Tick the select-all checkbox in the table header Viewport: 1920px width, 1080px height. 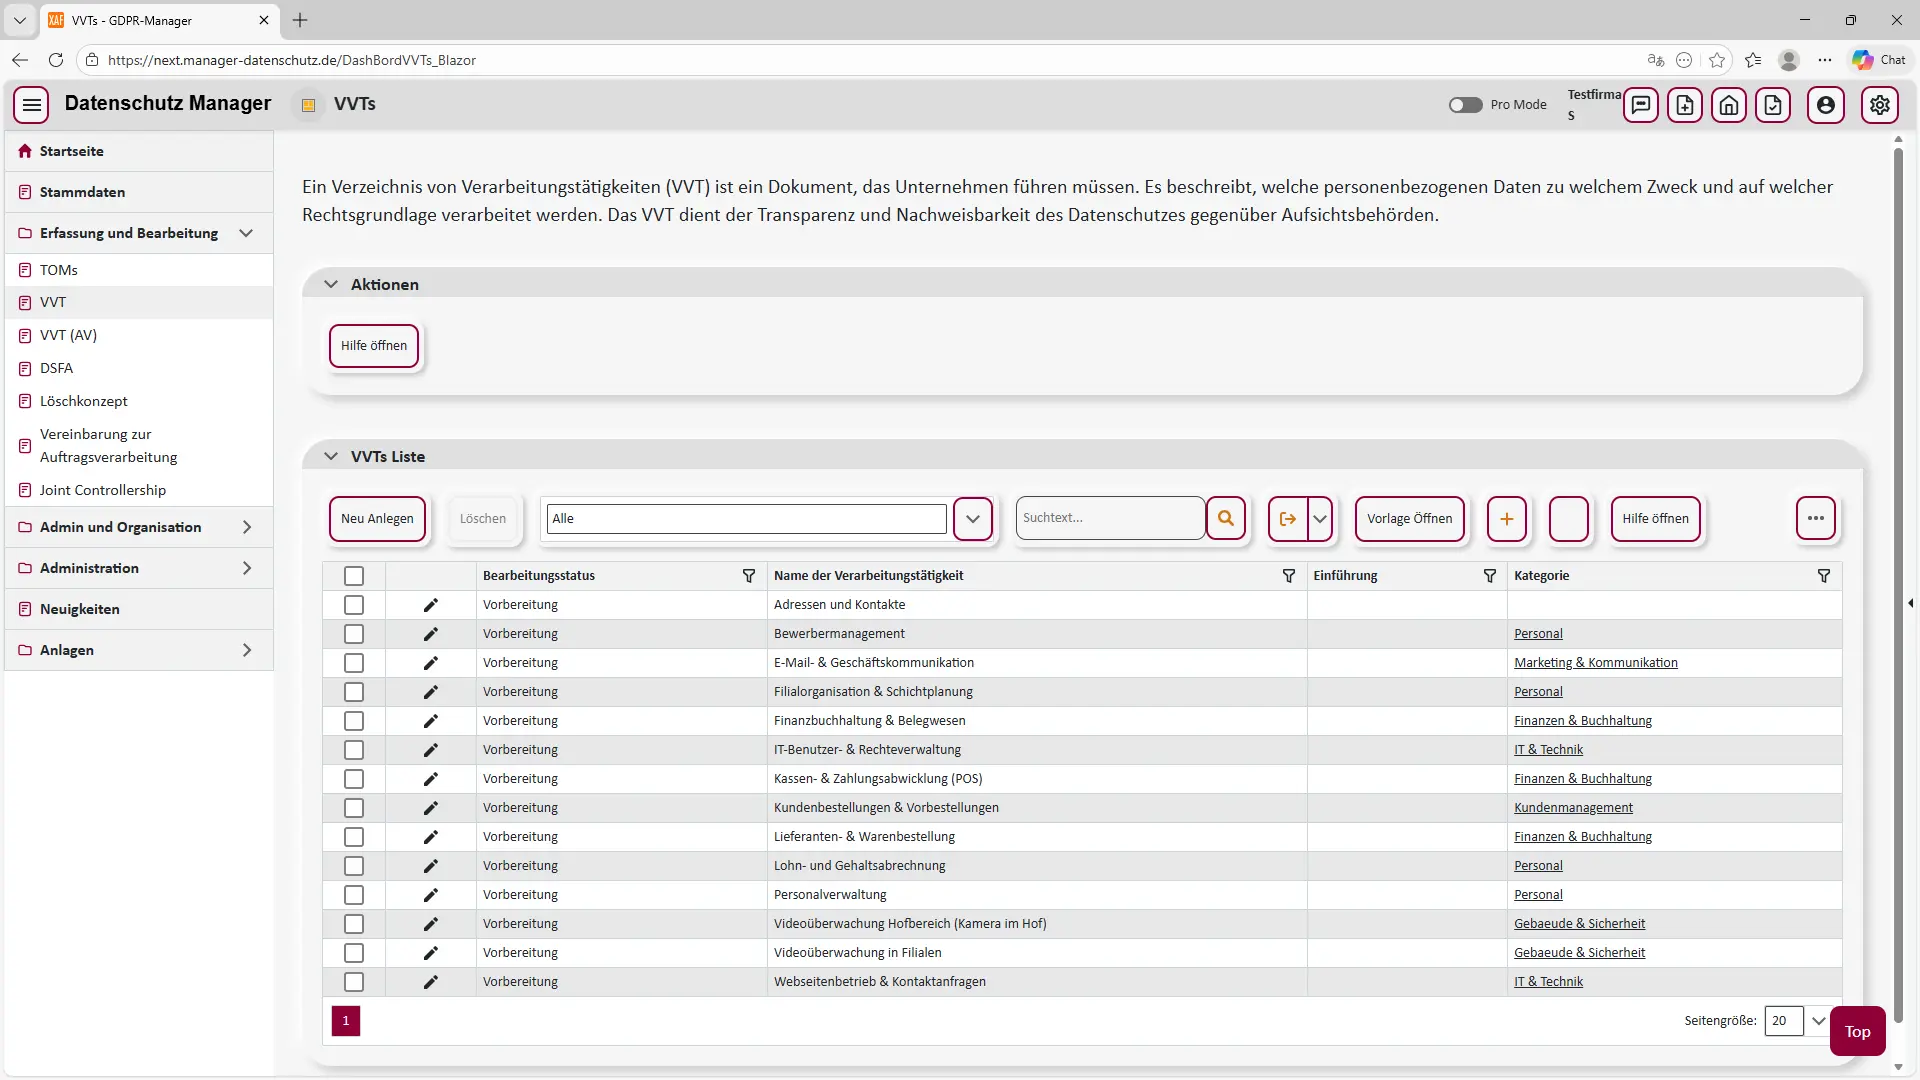tap(354, 576)
